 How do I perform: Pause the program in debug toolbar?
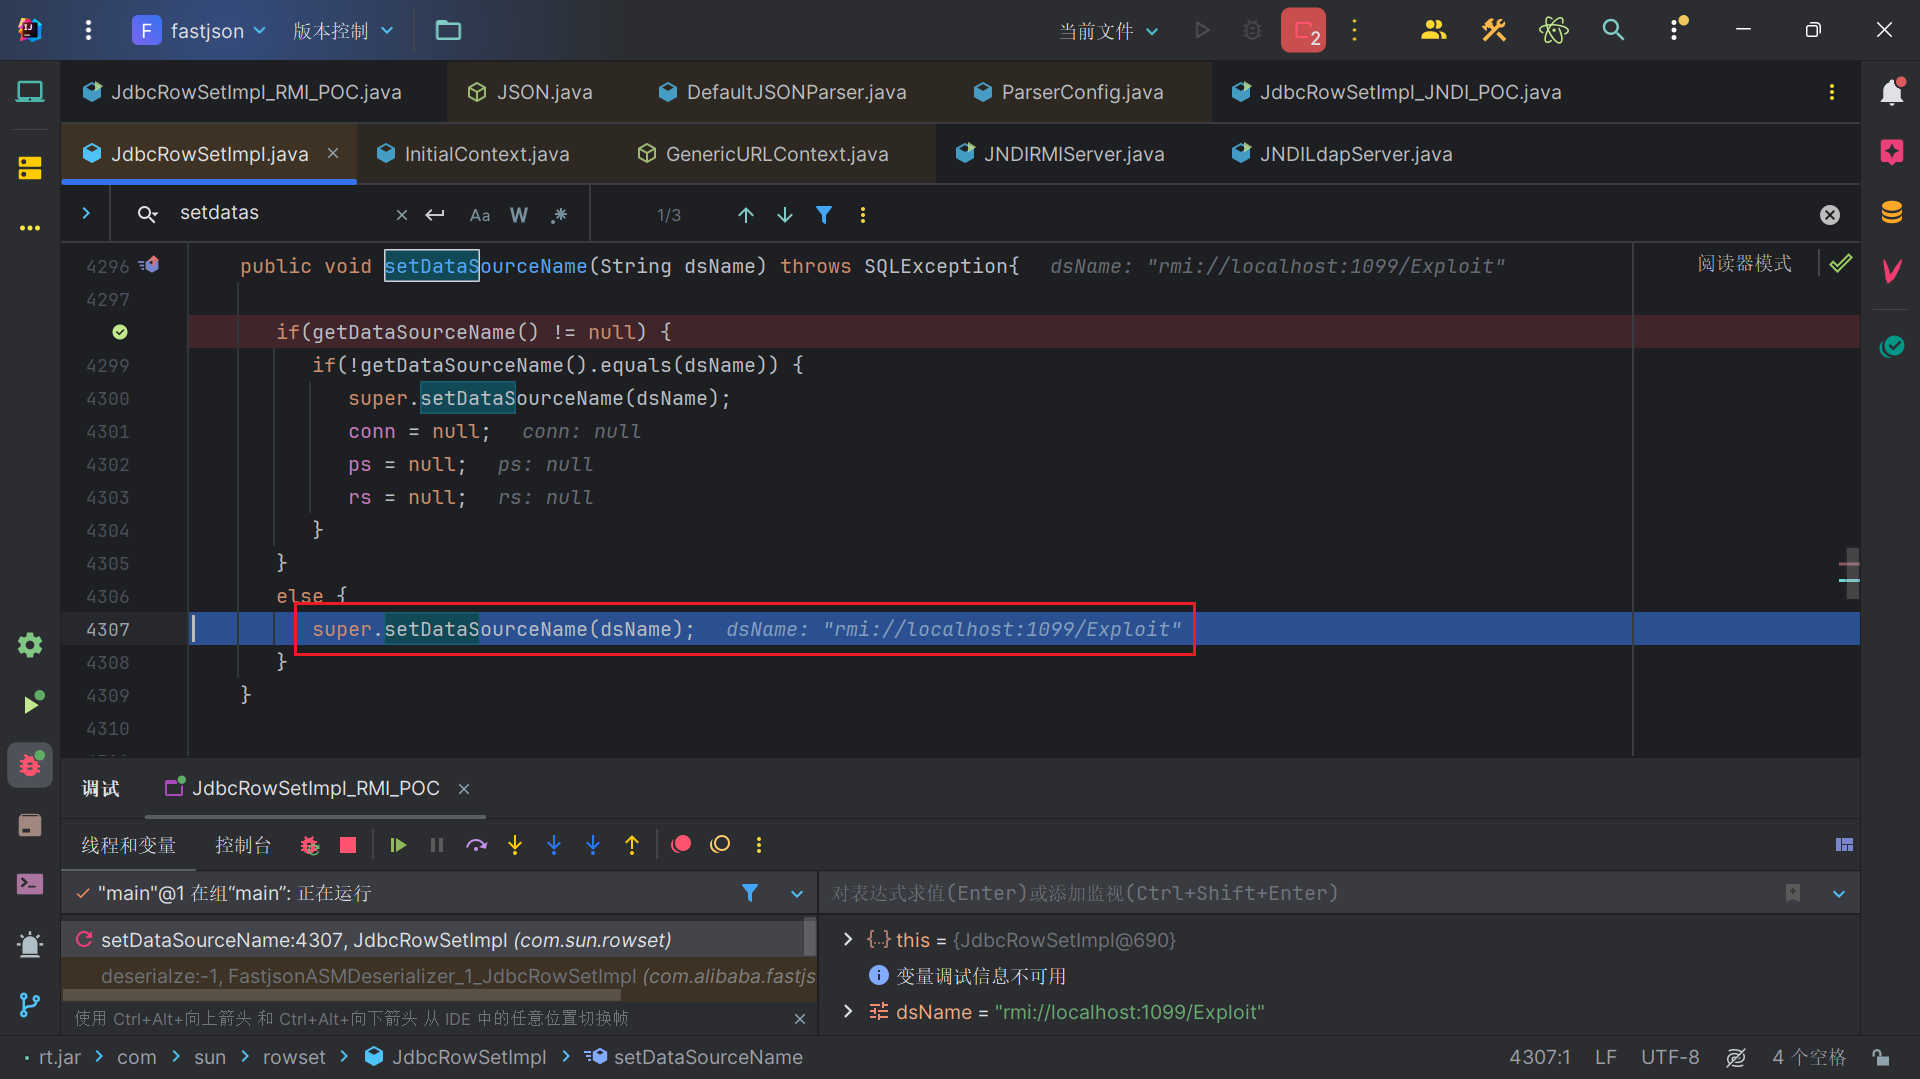tap(437, 845)
